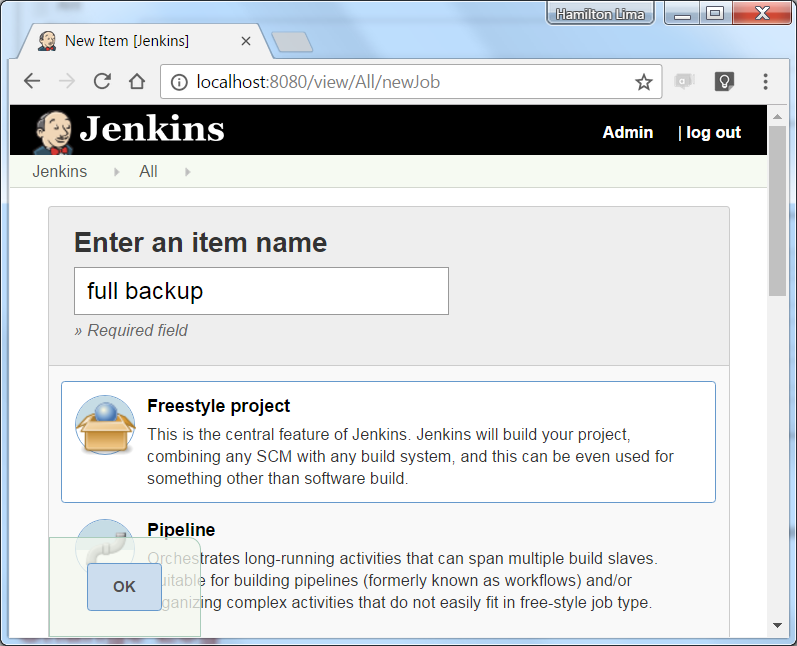797x646 pixels.
Task: Click the Jenkins butler logo
Action: 53,132
